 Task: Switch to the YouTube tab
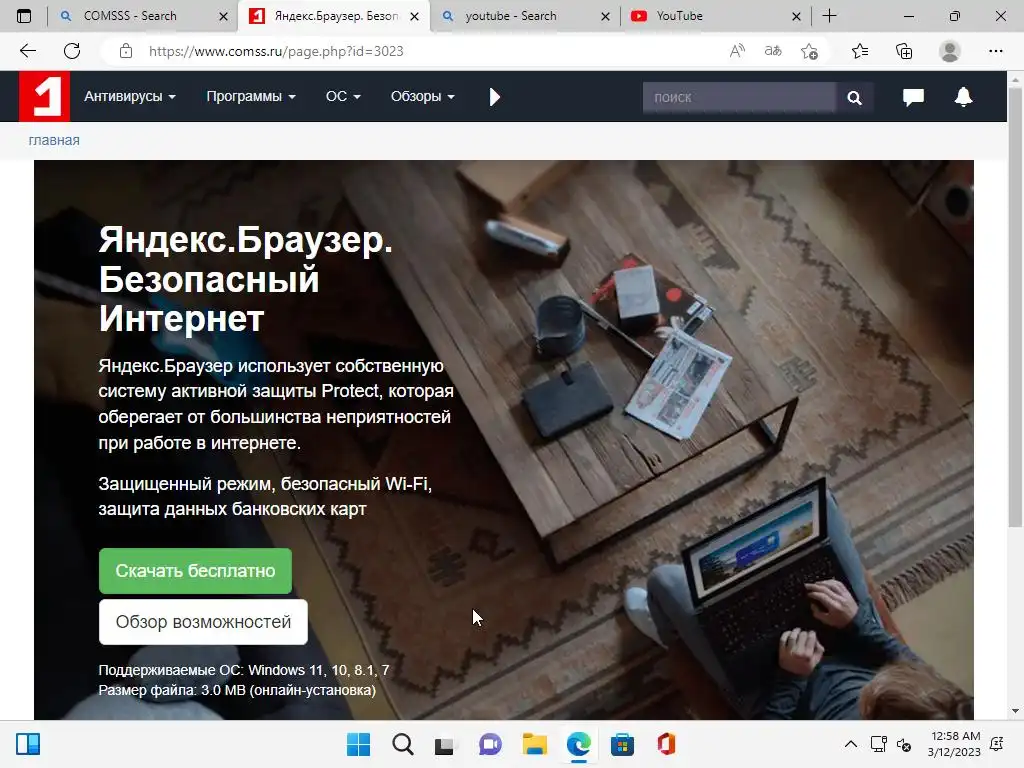point(715,16)
